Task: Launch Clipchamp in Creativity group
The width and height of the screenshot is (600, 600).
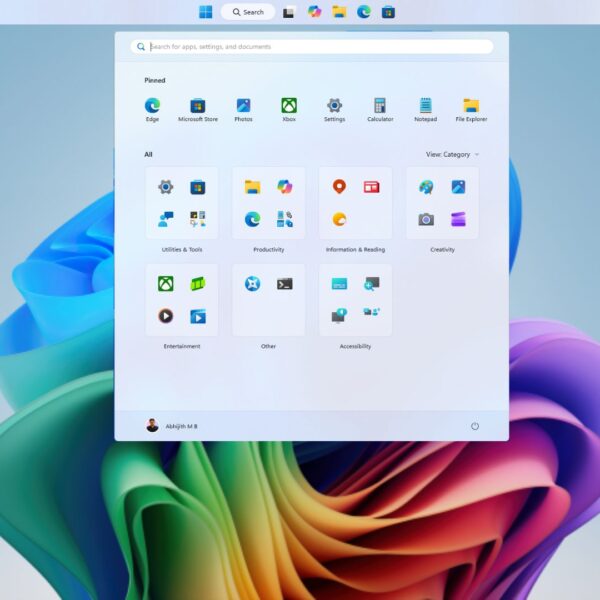Action: pyautogui.click(x=458, y=219)
